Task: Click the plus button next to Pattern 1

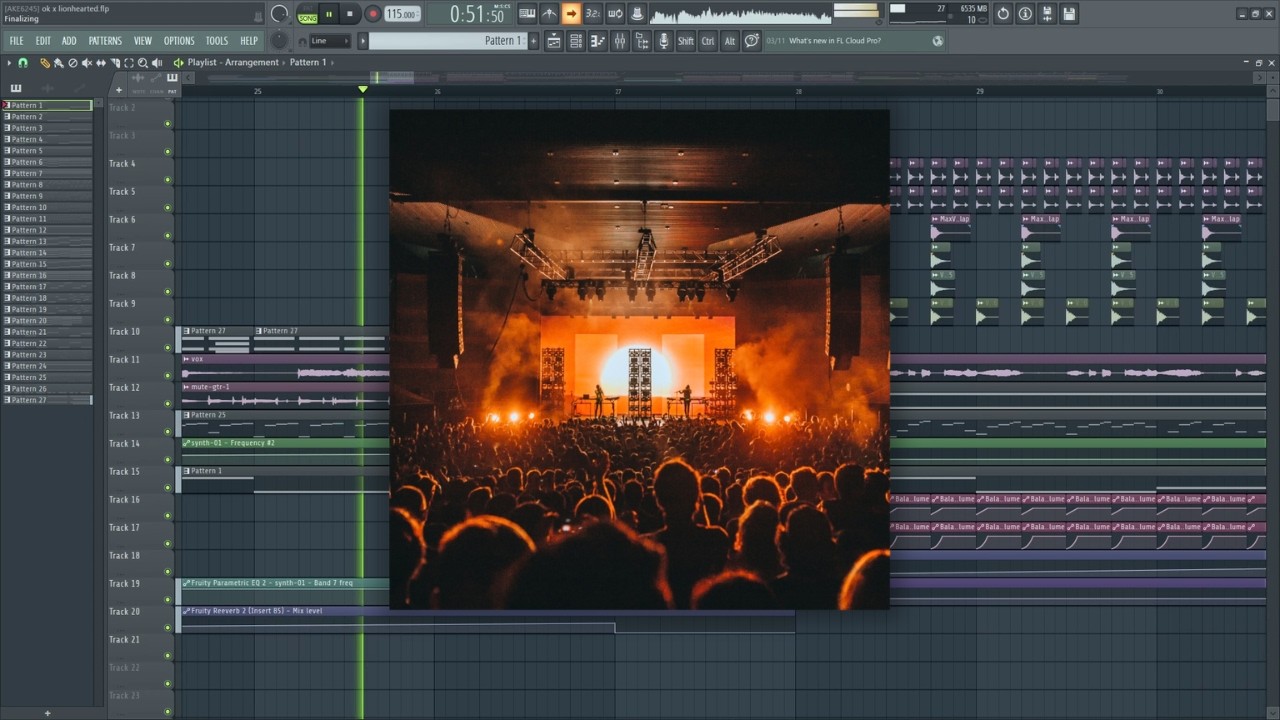Action: pyautogui.click(x=534, y=41)
